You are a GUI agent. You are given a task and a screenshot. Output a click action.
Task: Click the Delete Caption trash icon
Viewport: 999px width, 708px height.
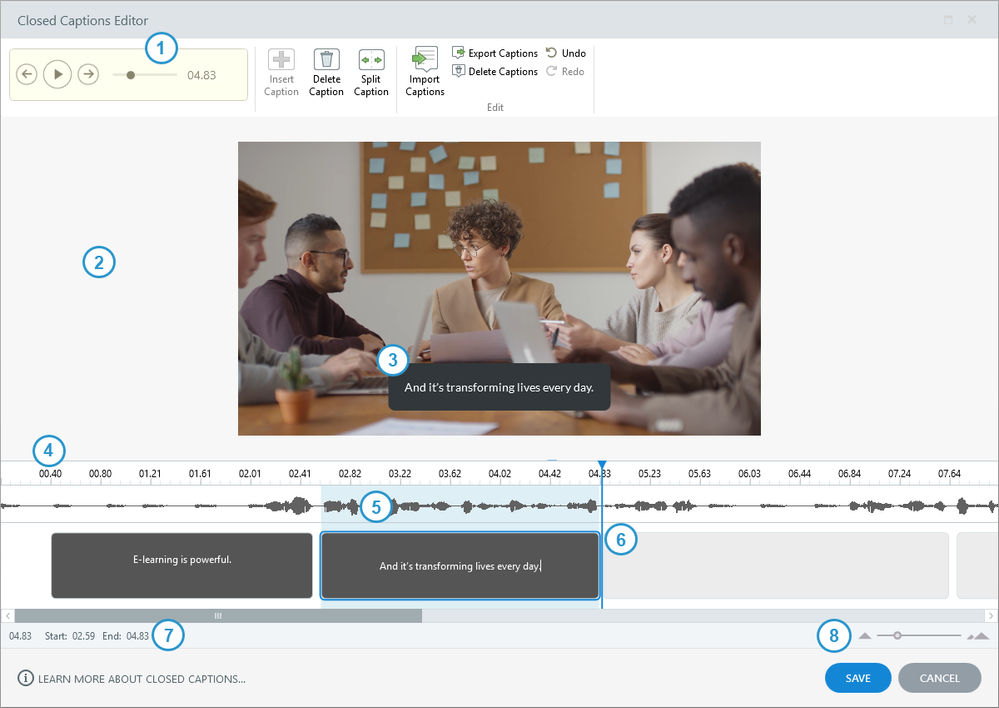point(326,60)
